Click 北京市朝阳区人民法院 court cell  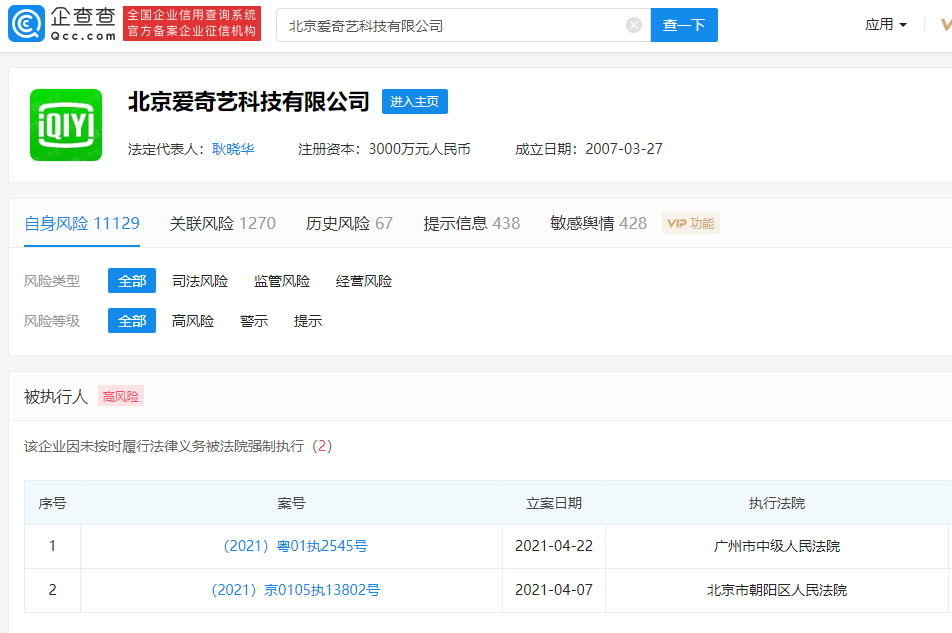point(777,590)
